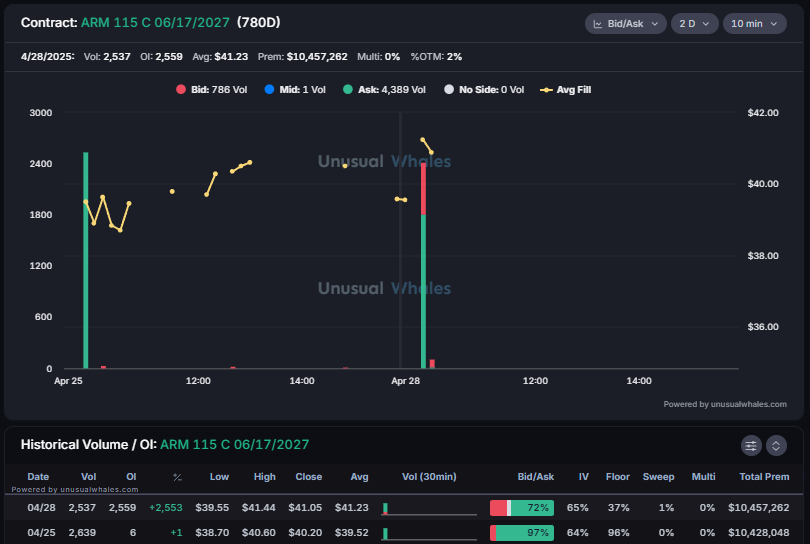Click the Apr 25 axis label
810x544 pixels.
pyautogui.click(x=68, y=381)
